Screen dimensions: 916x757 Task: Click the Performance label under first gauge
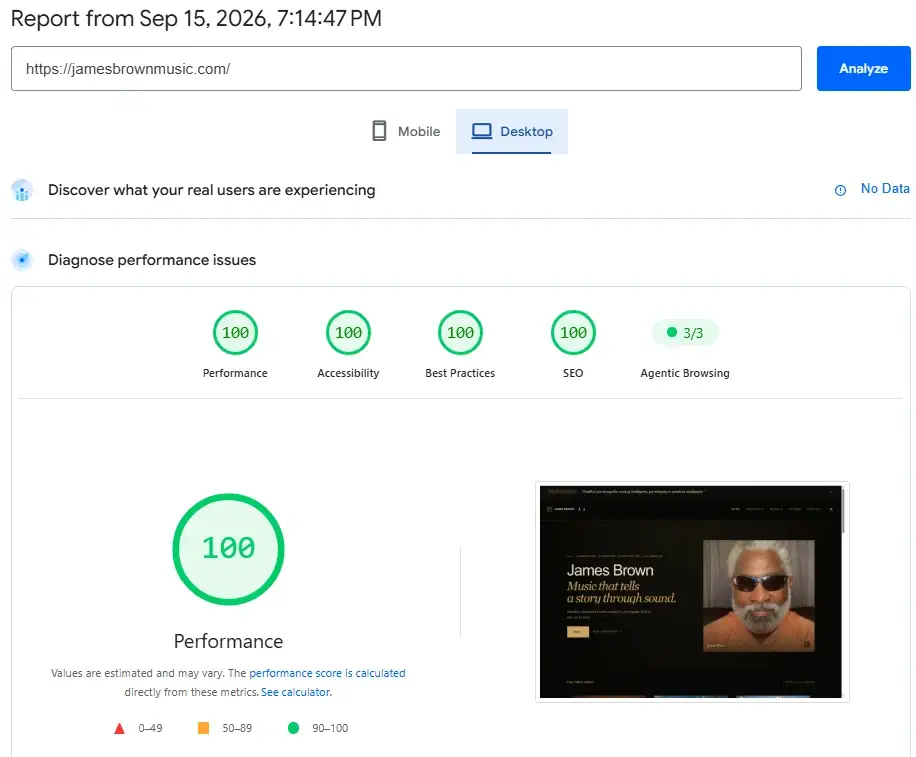tap(235, 373)
